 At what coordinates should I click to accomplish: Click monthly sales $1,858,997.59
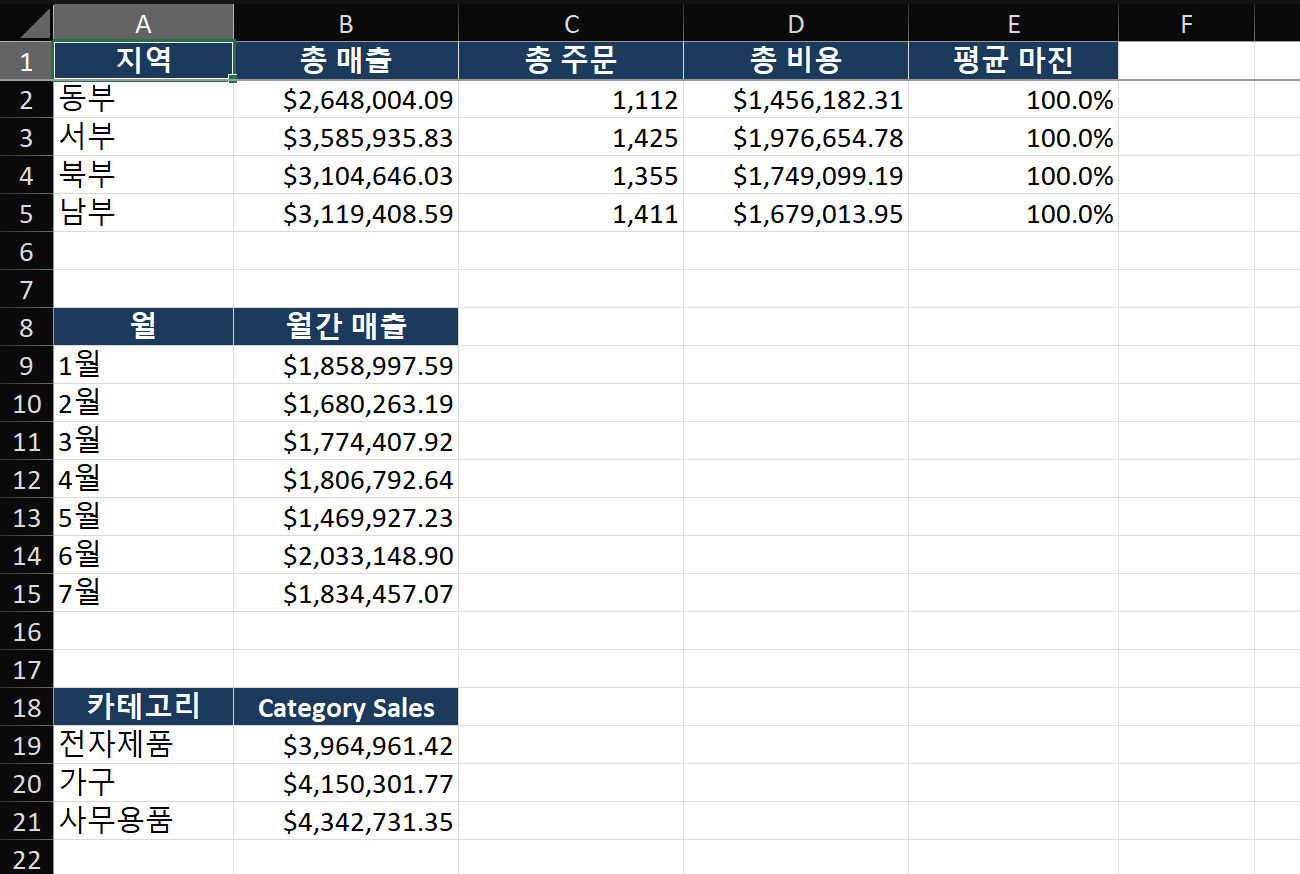pos(346,365)
